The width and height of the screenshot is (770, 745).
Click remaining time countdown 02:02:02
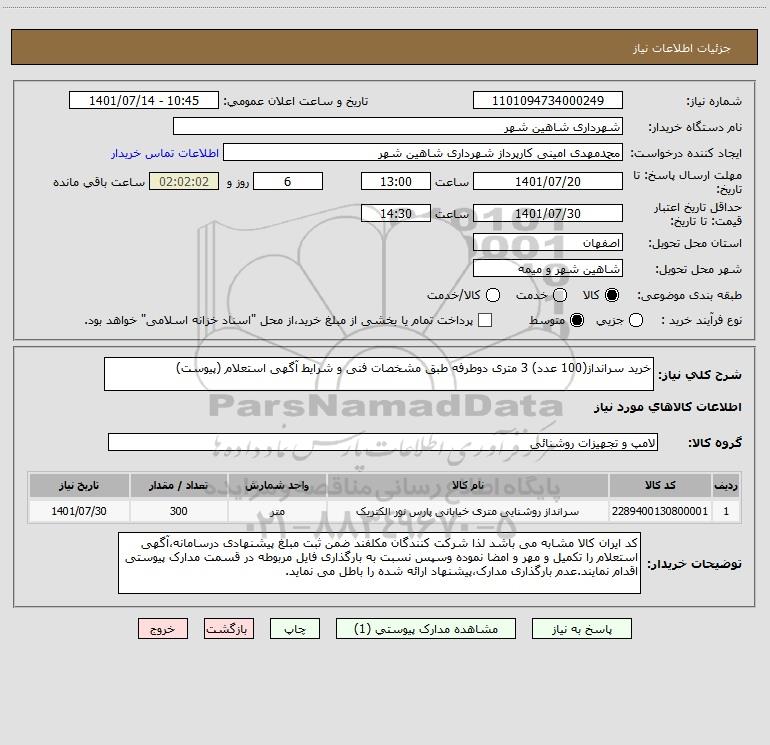point(184,181)
